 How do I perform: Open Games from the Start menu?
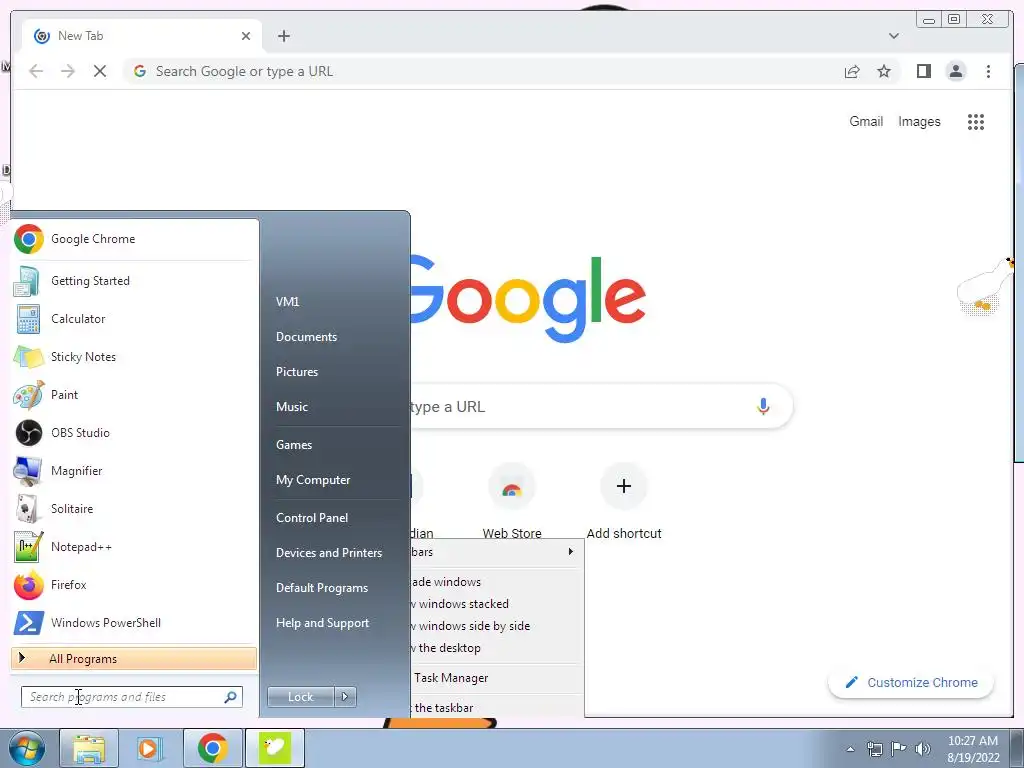coord(294,445)
